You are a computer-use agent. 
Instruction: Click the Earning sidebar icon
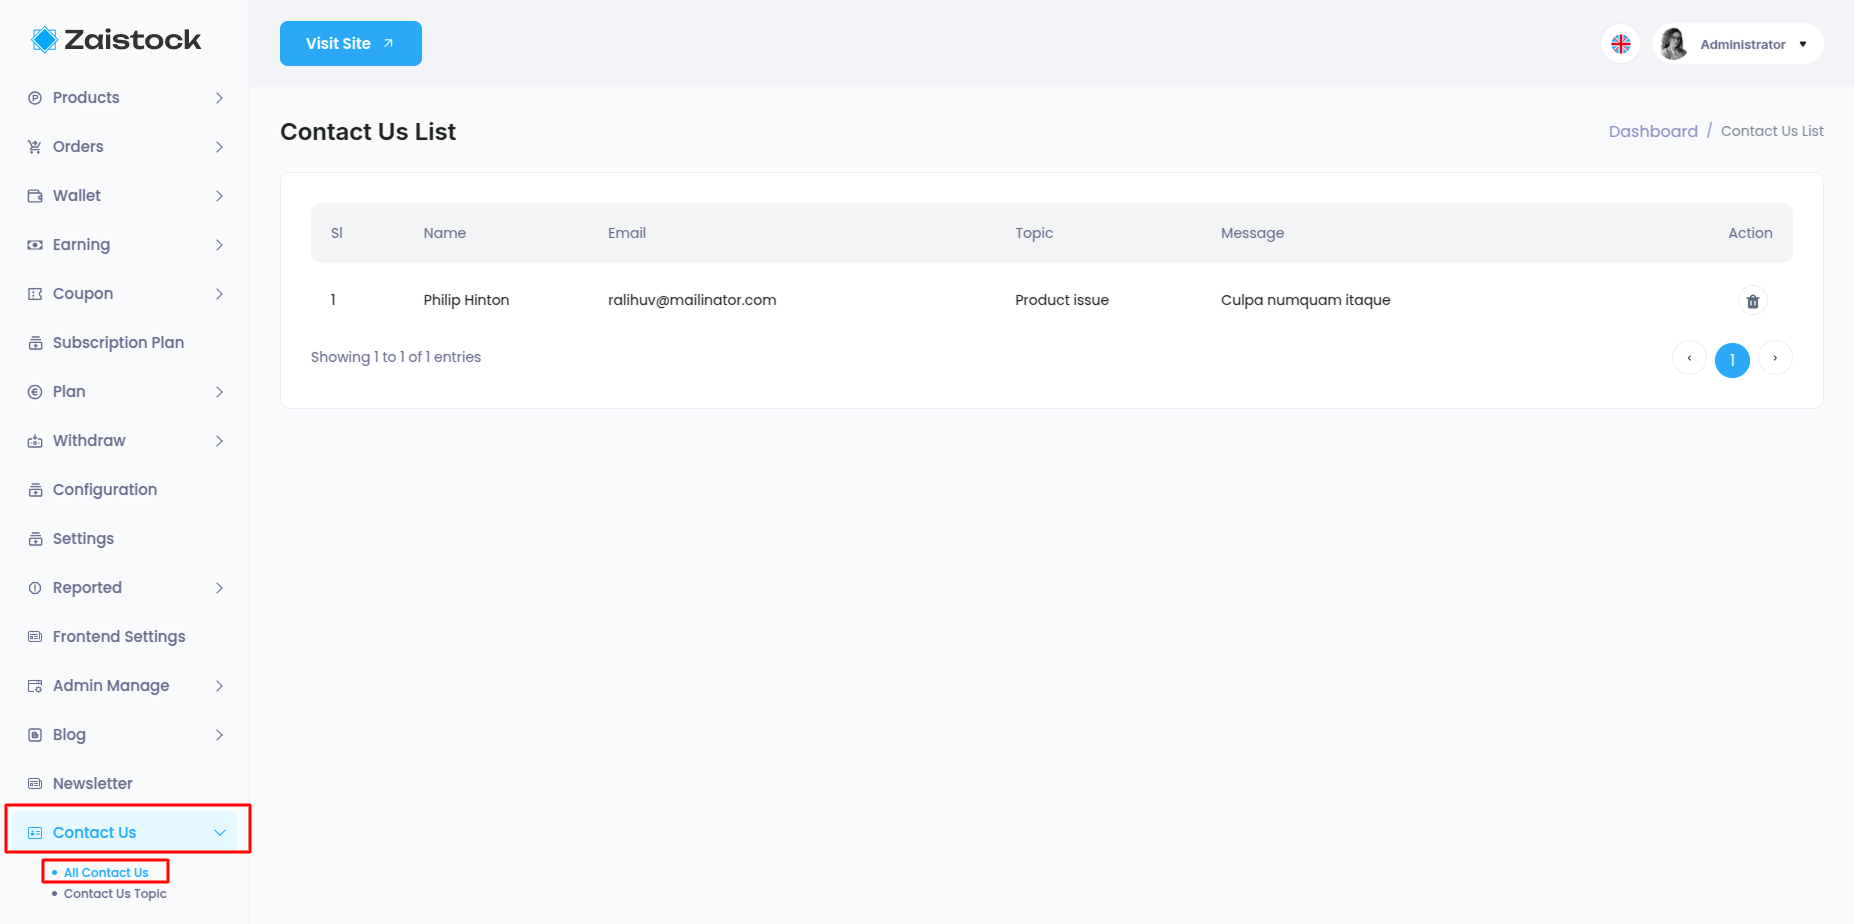[35, 245]
